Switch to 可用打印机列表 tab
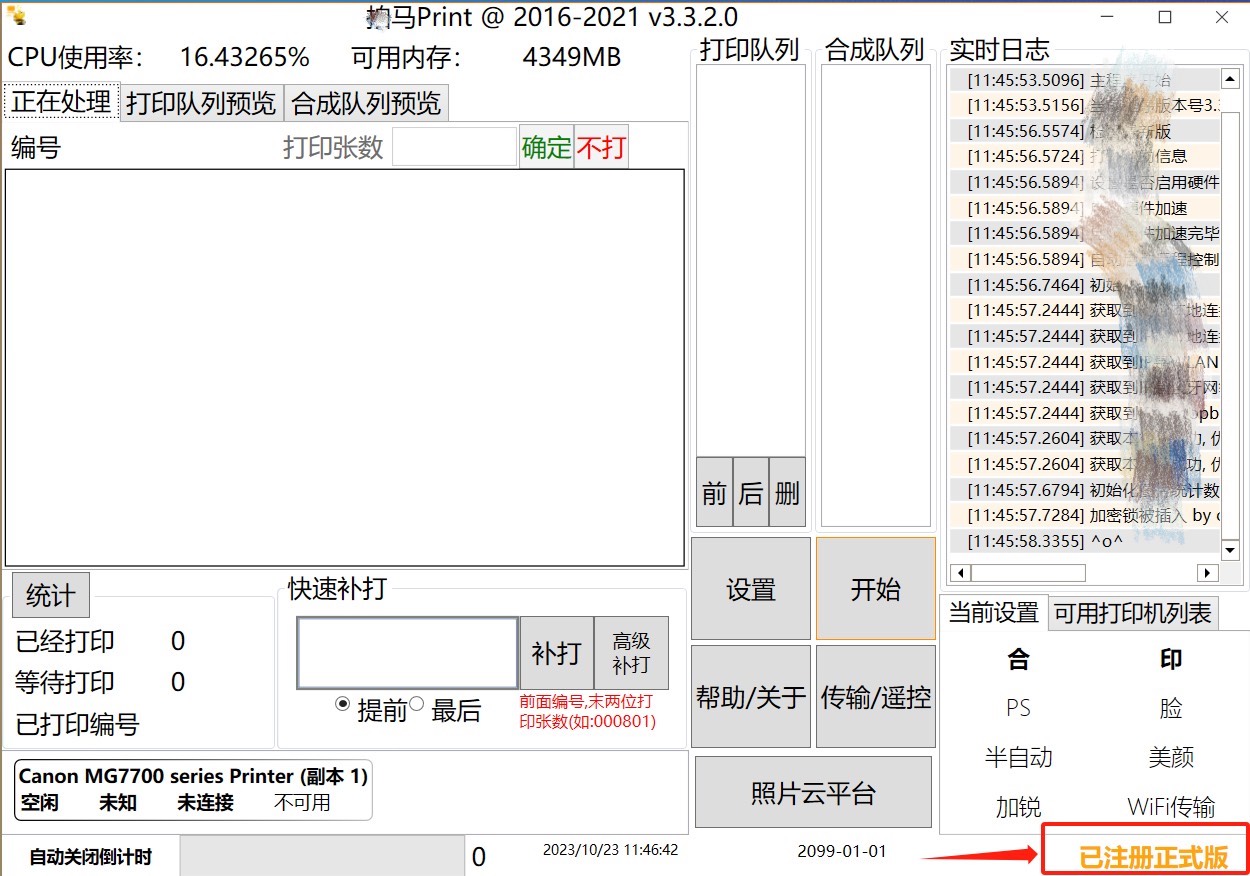This screenshot has height=876, width=1250. [1133, 613]
